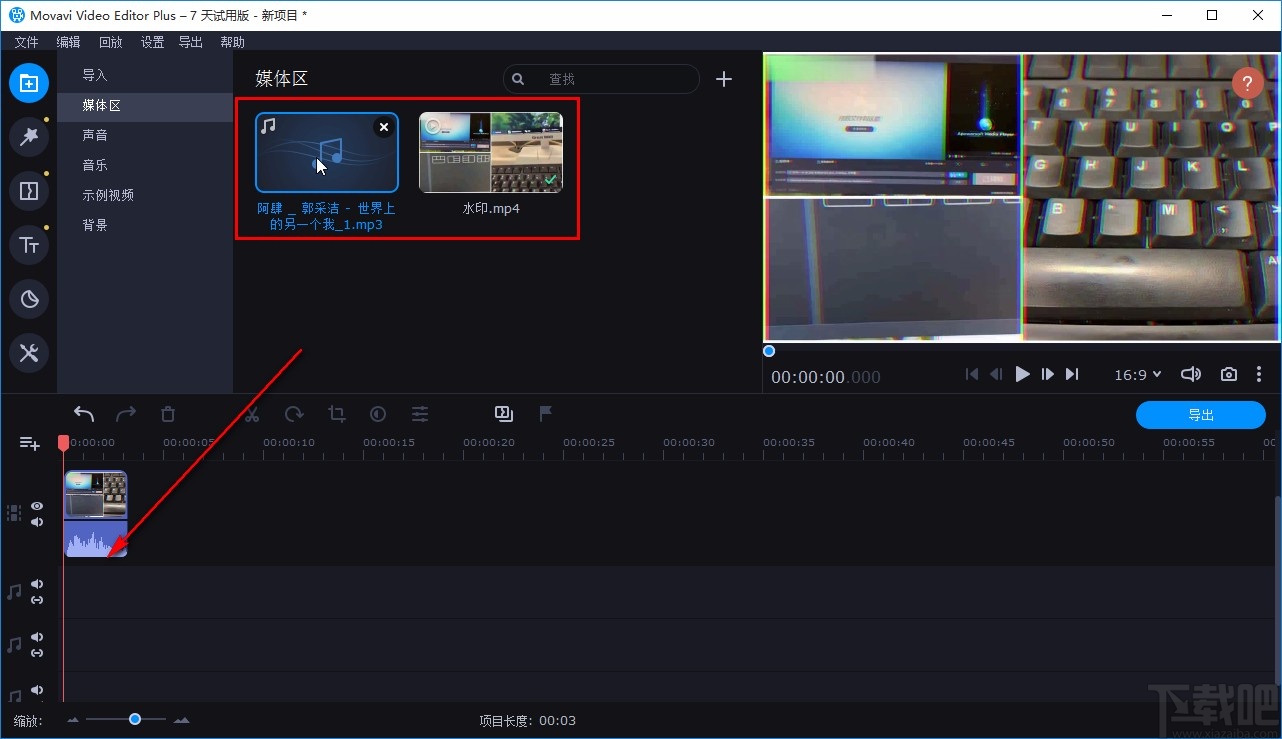Screen dimensions: 1282x739
Task: Zoom out timeline with small mountain icon
Action: click(x=73, y=720)
